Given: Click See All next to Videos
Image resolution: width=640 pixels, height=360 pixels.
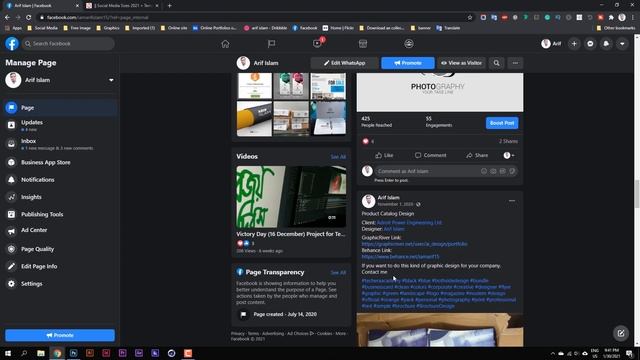Looking at the screenshot, I should pos(338,157).
